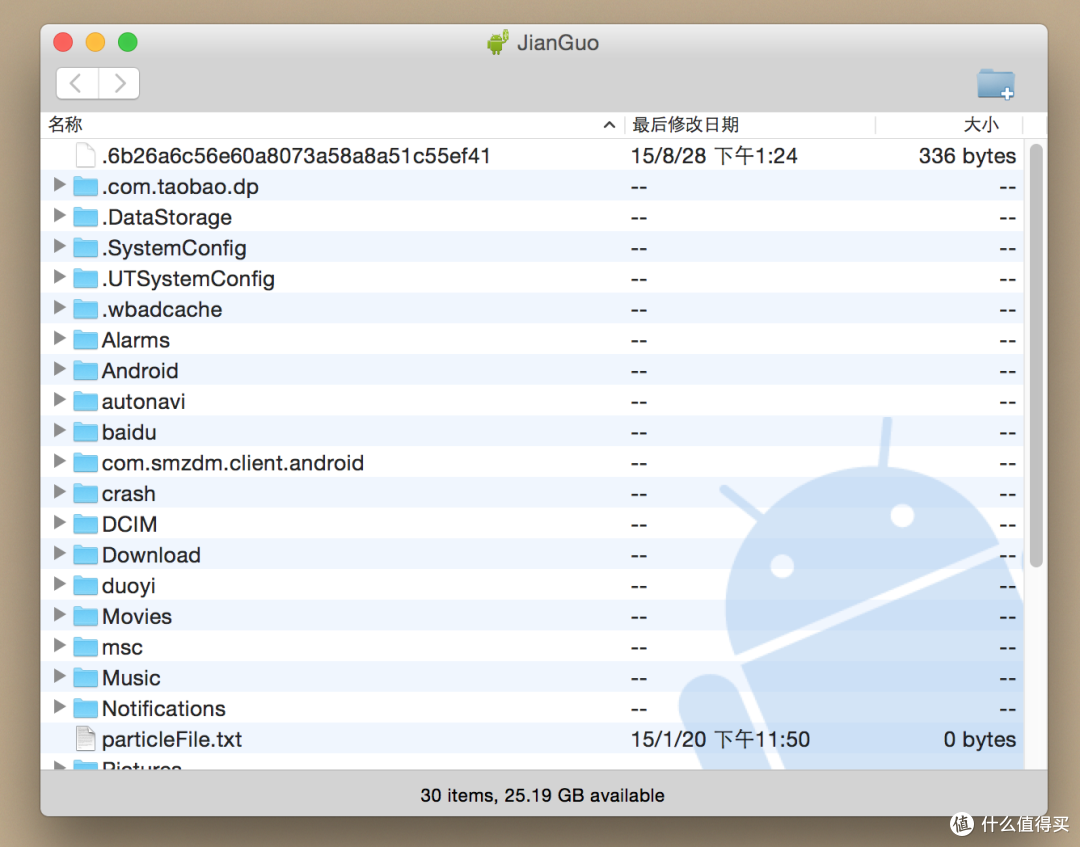
Task: Select the duoyi folder icon
Action: 85,585
